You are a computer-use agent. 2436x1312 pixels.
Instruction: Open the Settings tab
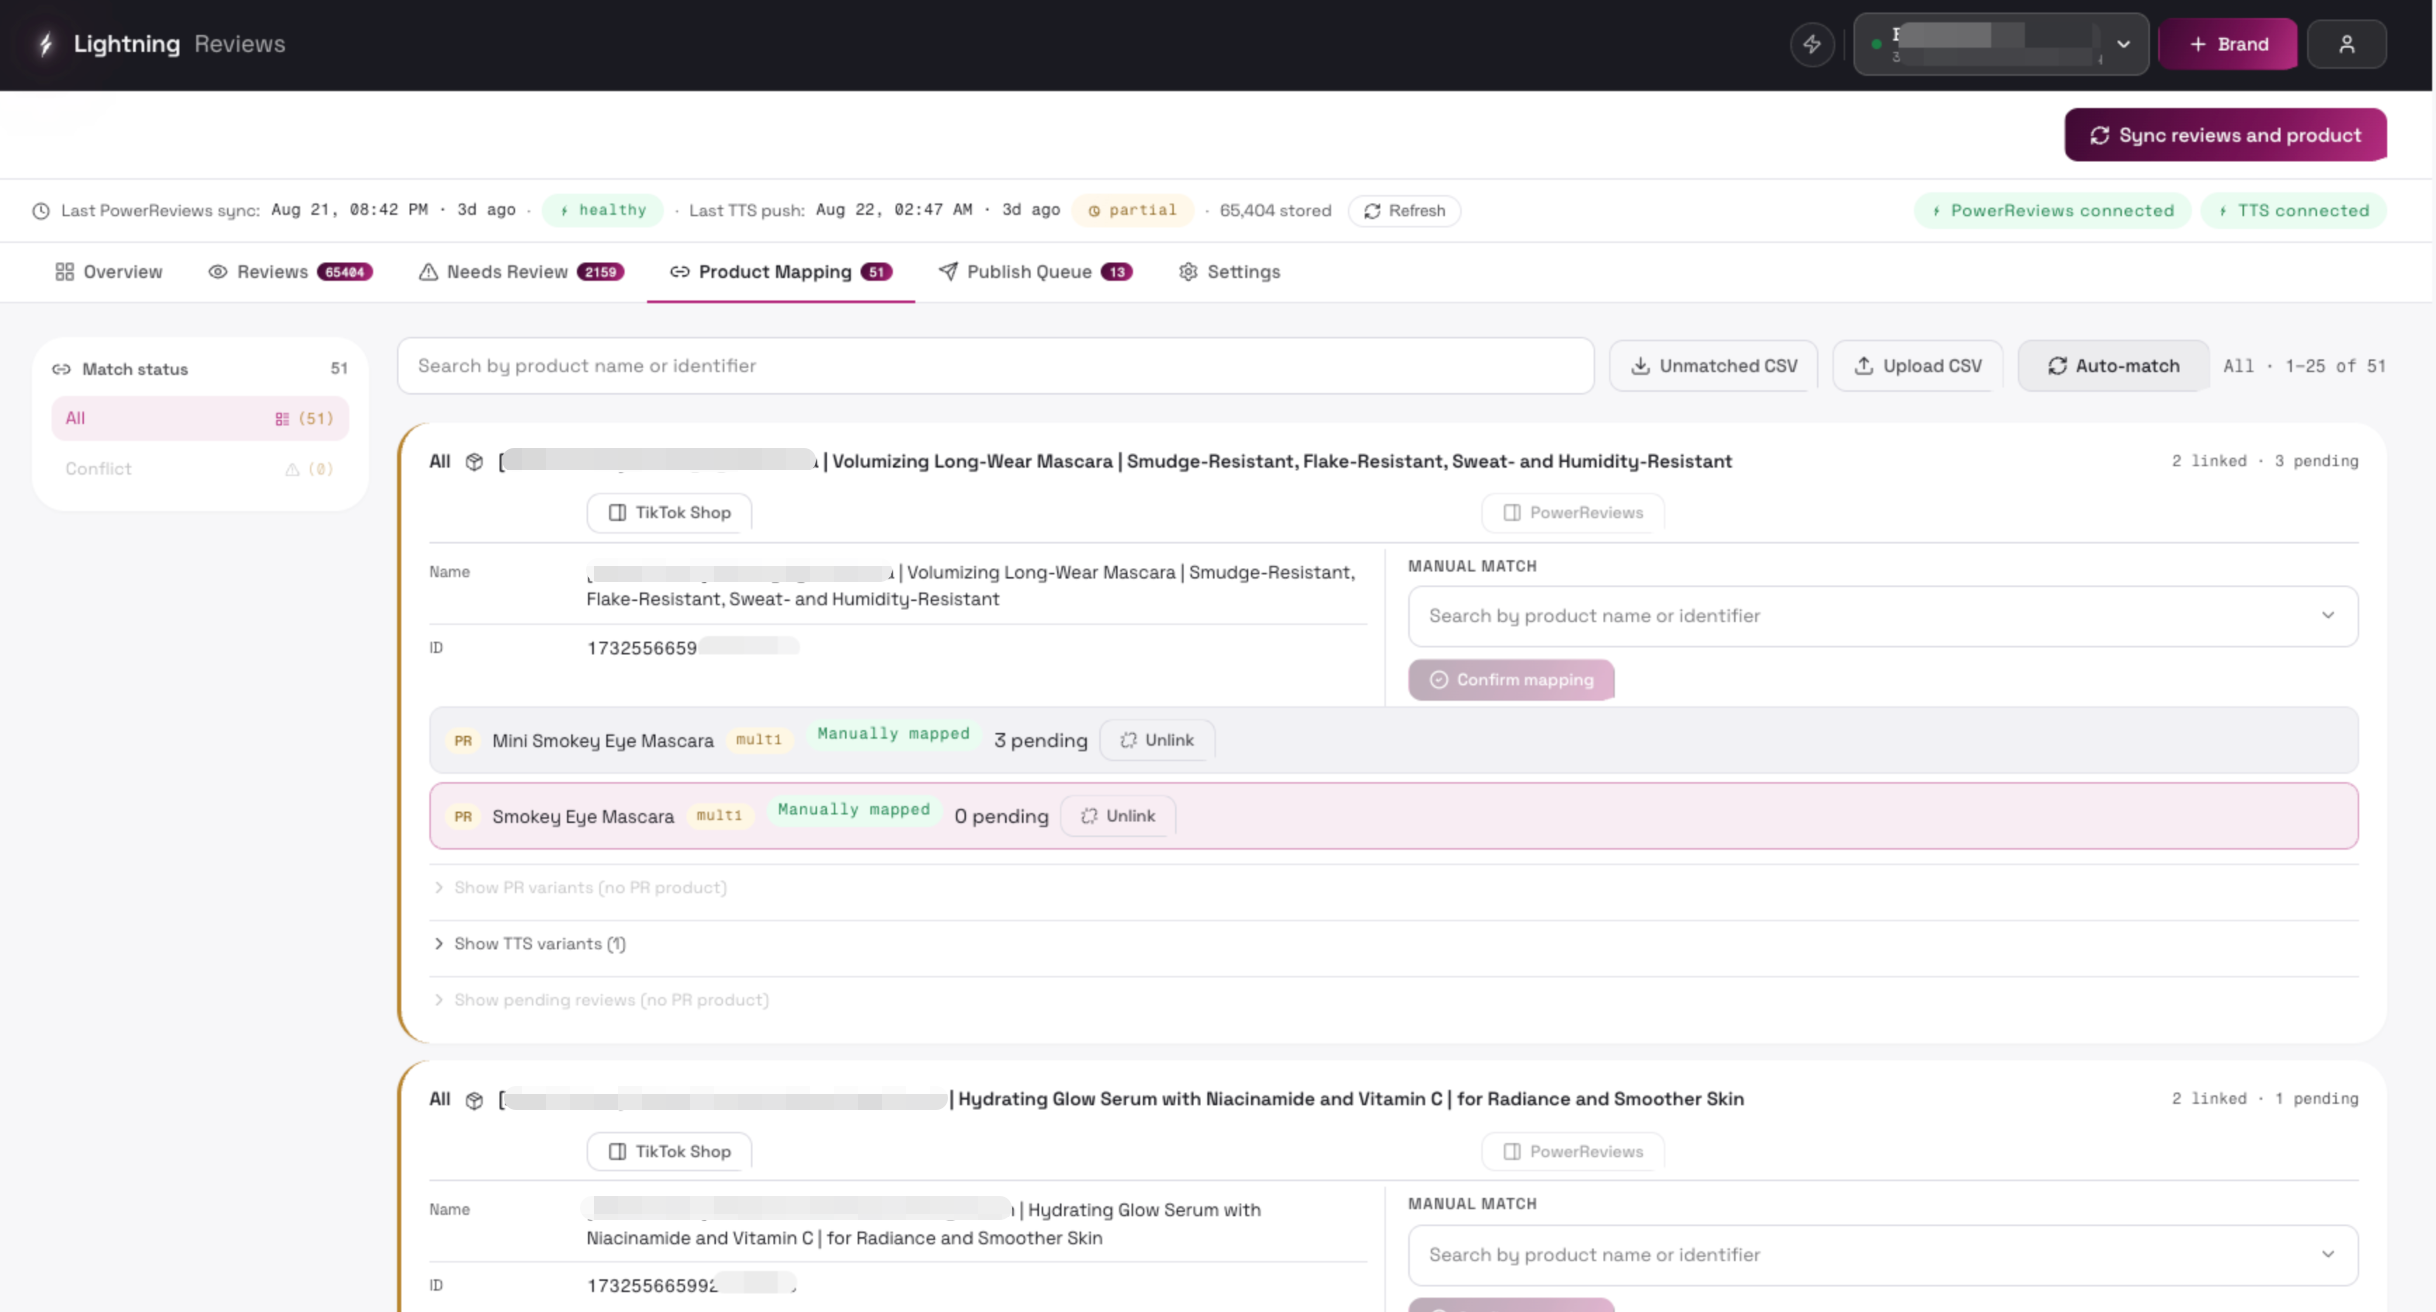pos(1229,272)
